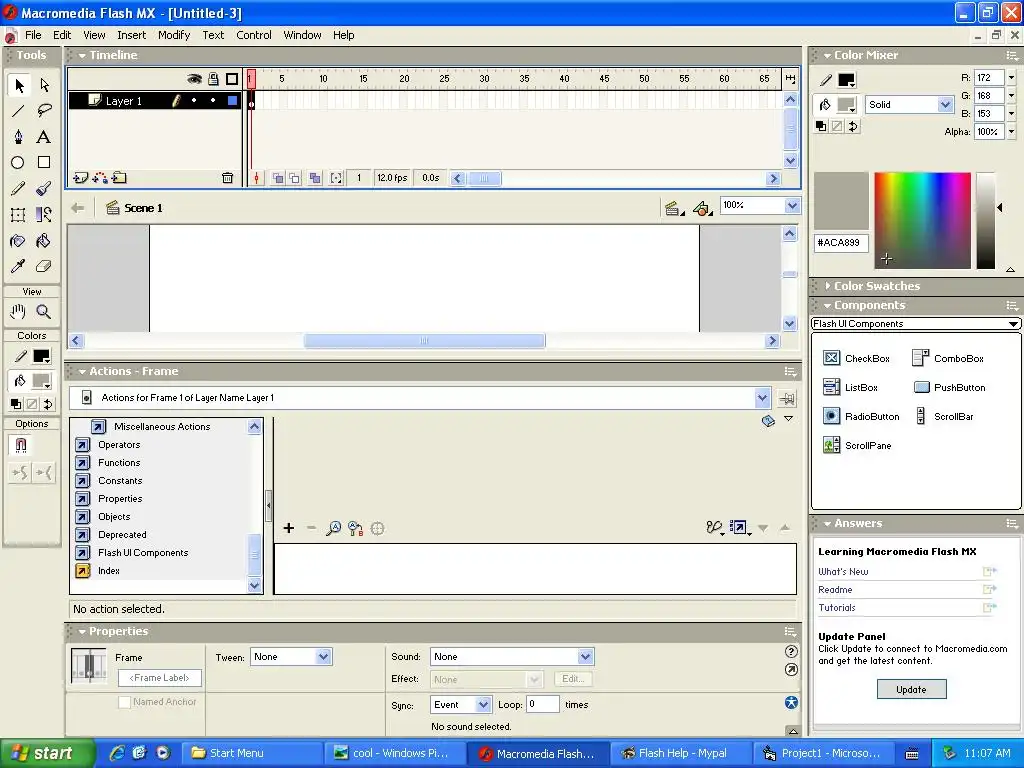The height and width of the screenshot is (768, 1024).
Task: Select the Eyedropper tool
Action: click(18, 266)
